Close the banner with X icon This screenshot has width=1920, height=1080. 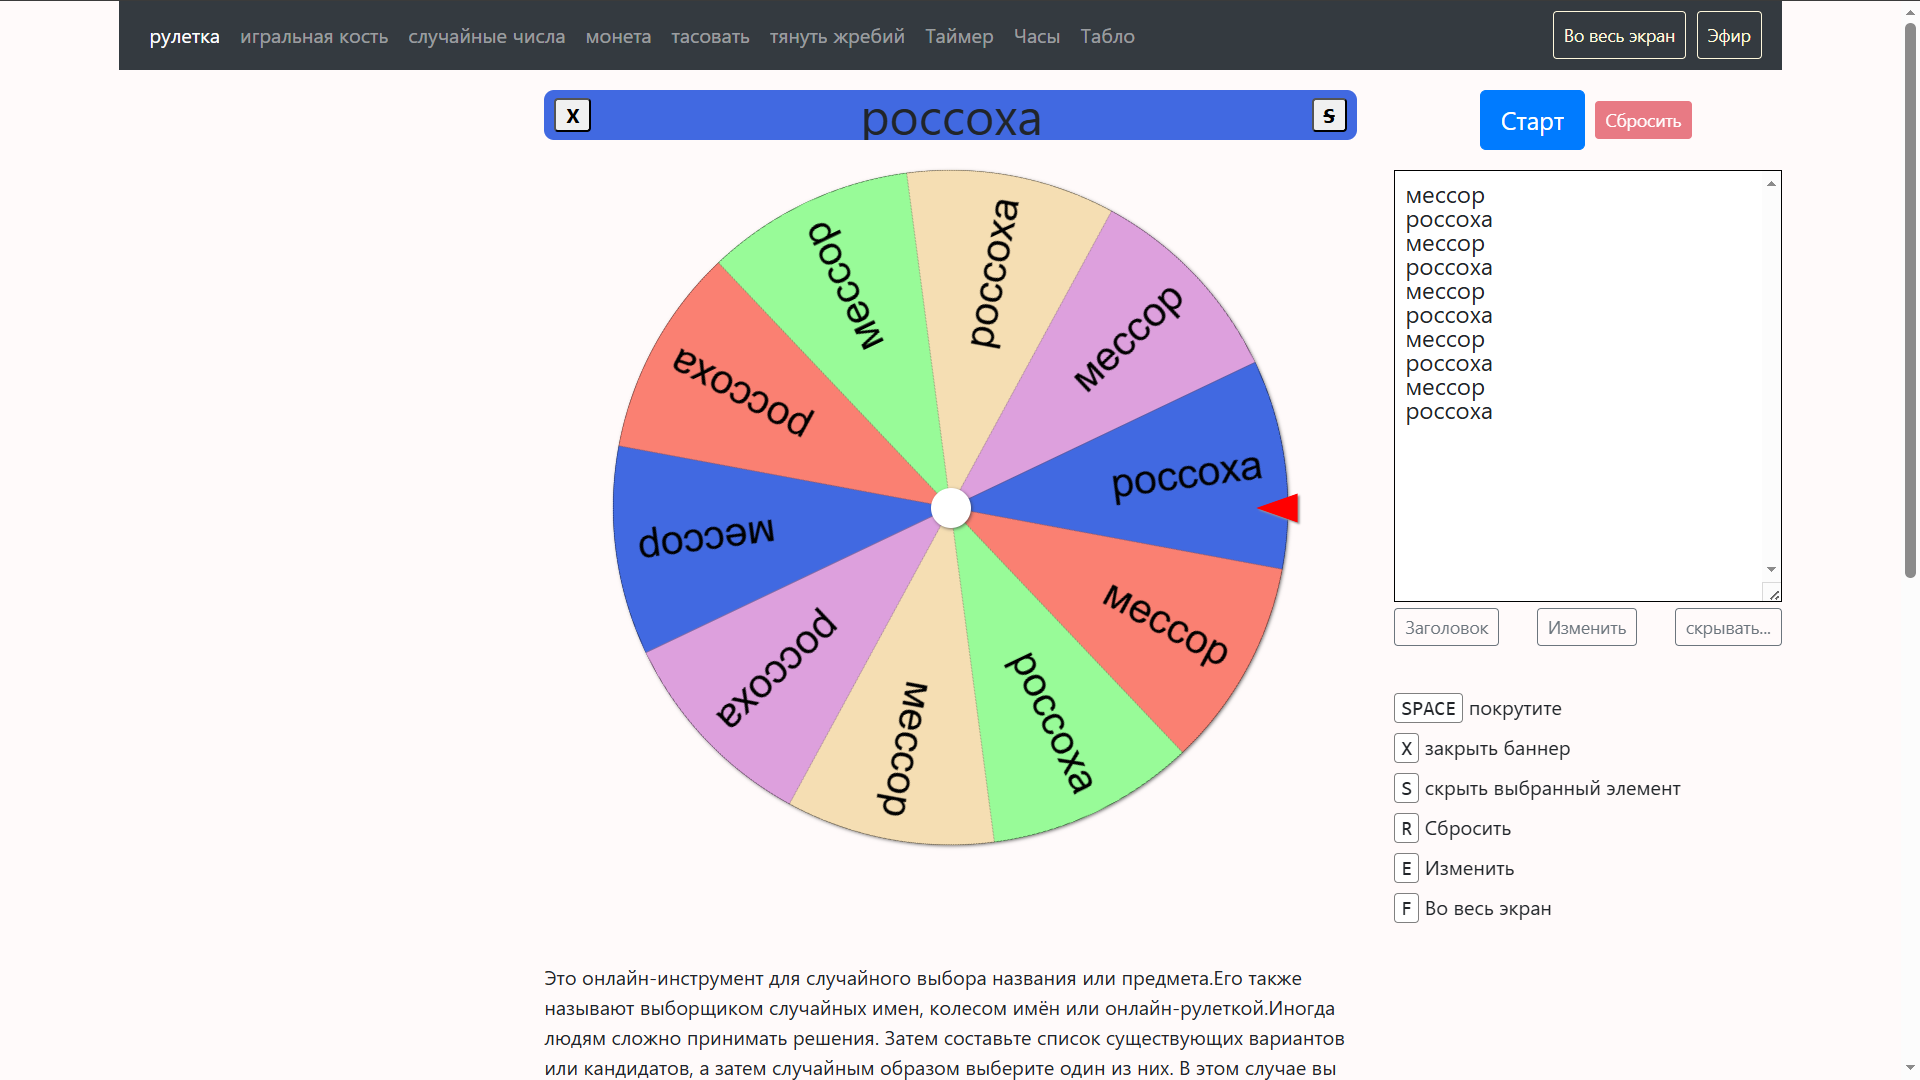click(x=572, y=116)
